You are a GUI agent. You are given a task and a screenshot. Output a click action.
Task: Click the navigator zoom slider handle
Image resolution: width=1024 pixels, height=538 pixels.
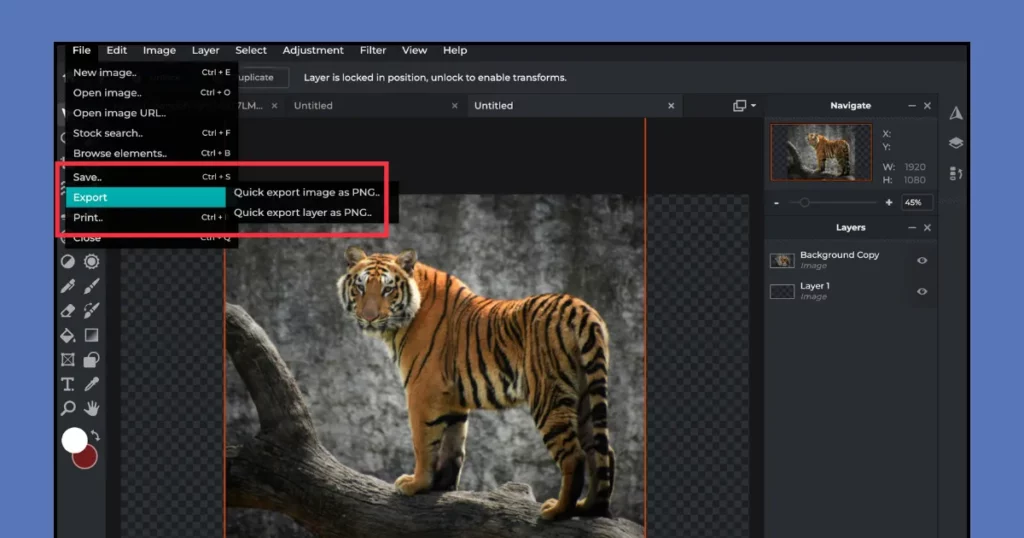pos(804,203)
